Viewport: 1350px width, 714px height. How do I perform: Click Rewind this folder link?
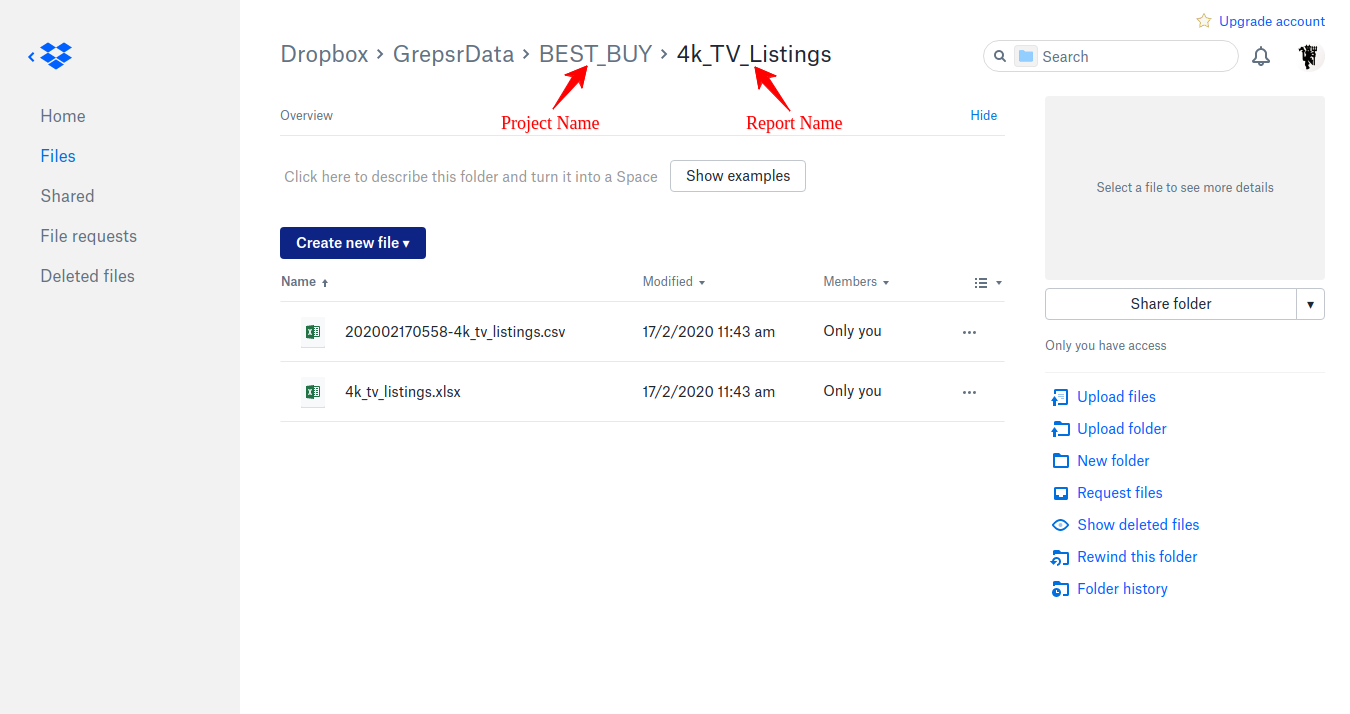click(1137, 557)
